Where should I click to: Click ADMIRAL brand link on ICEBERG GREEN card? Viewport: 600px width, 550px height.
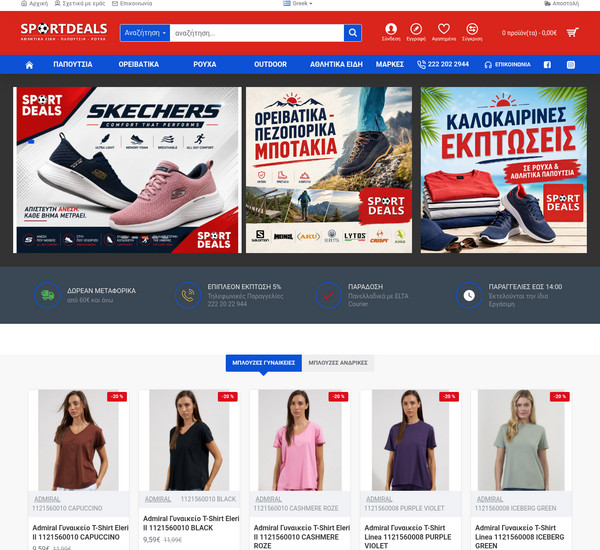pyautogui.click(x=490, y=499)
